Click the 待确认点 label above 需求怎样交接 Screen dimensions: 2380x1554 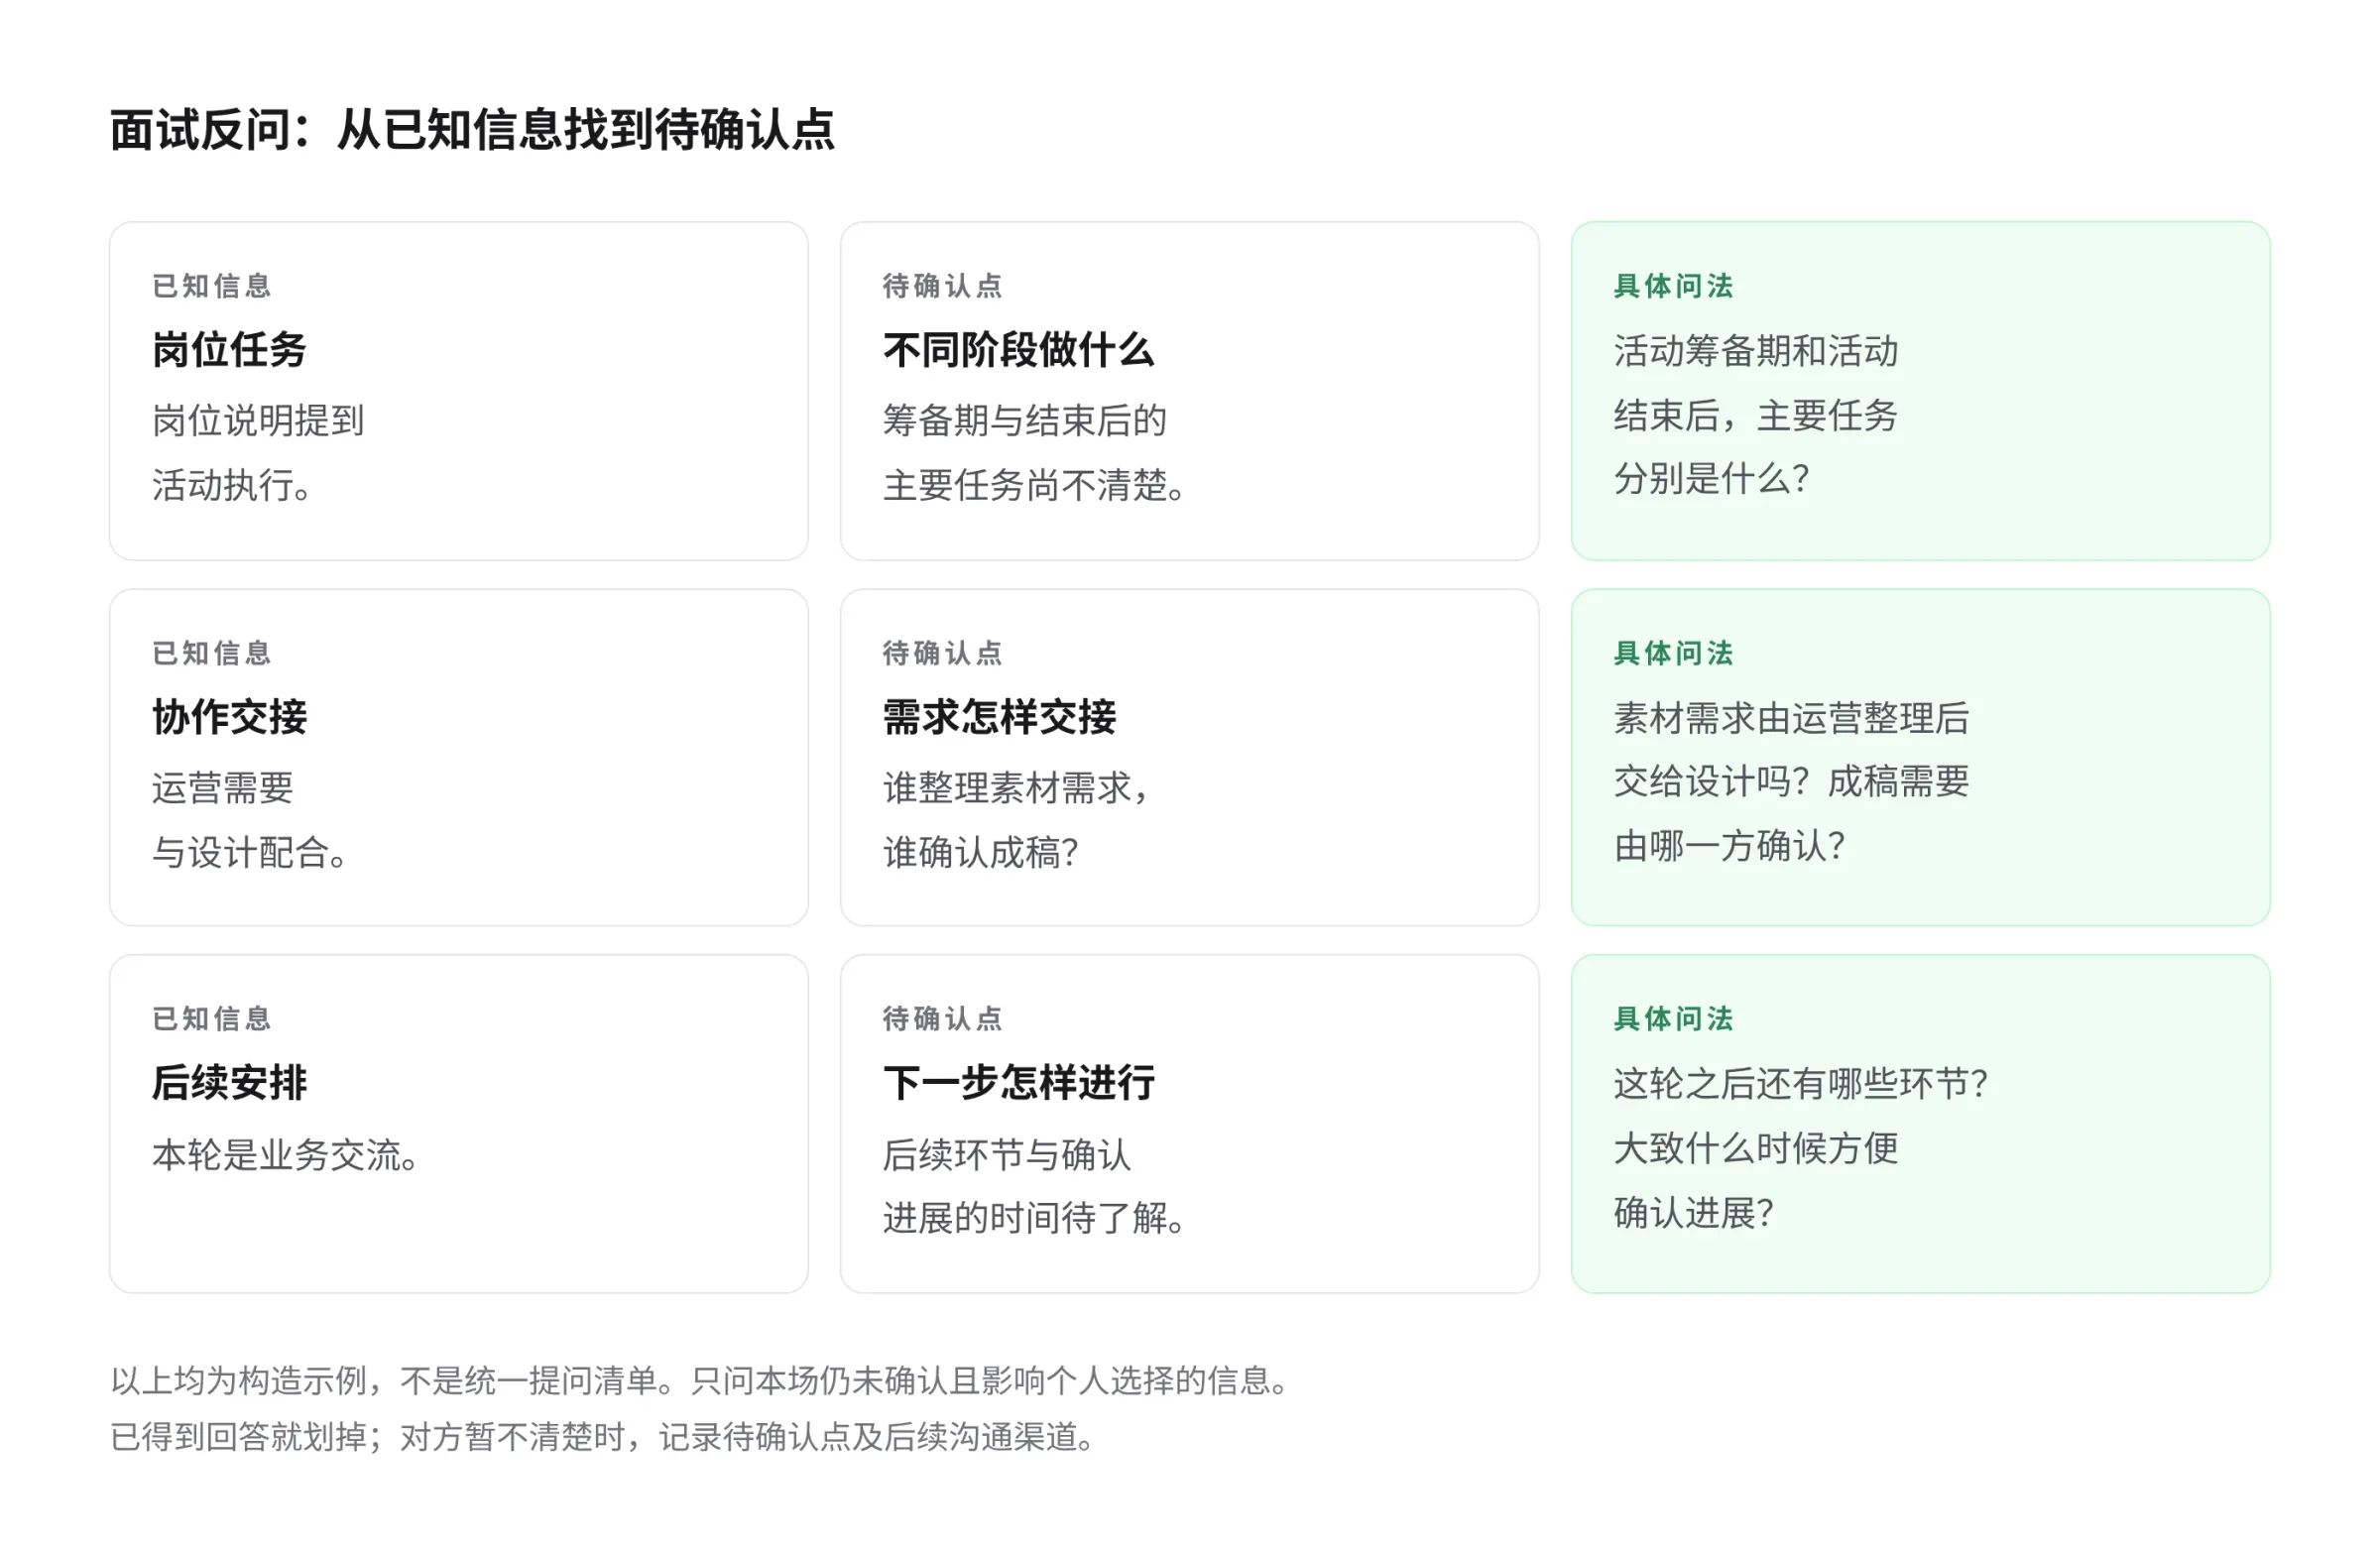click(942, 653)
